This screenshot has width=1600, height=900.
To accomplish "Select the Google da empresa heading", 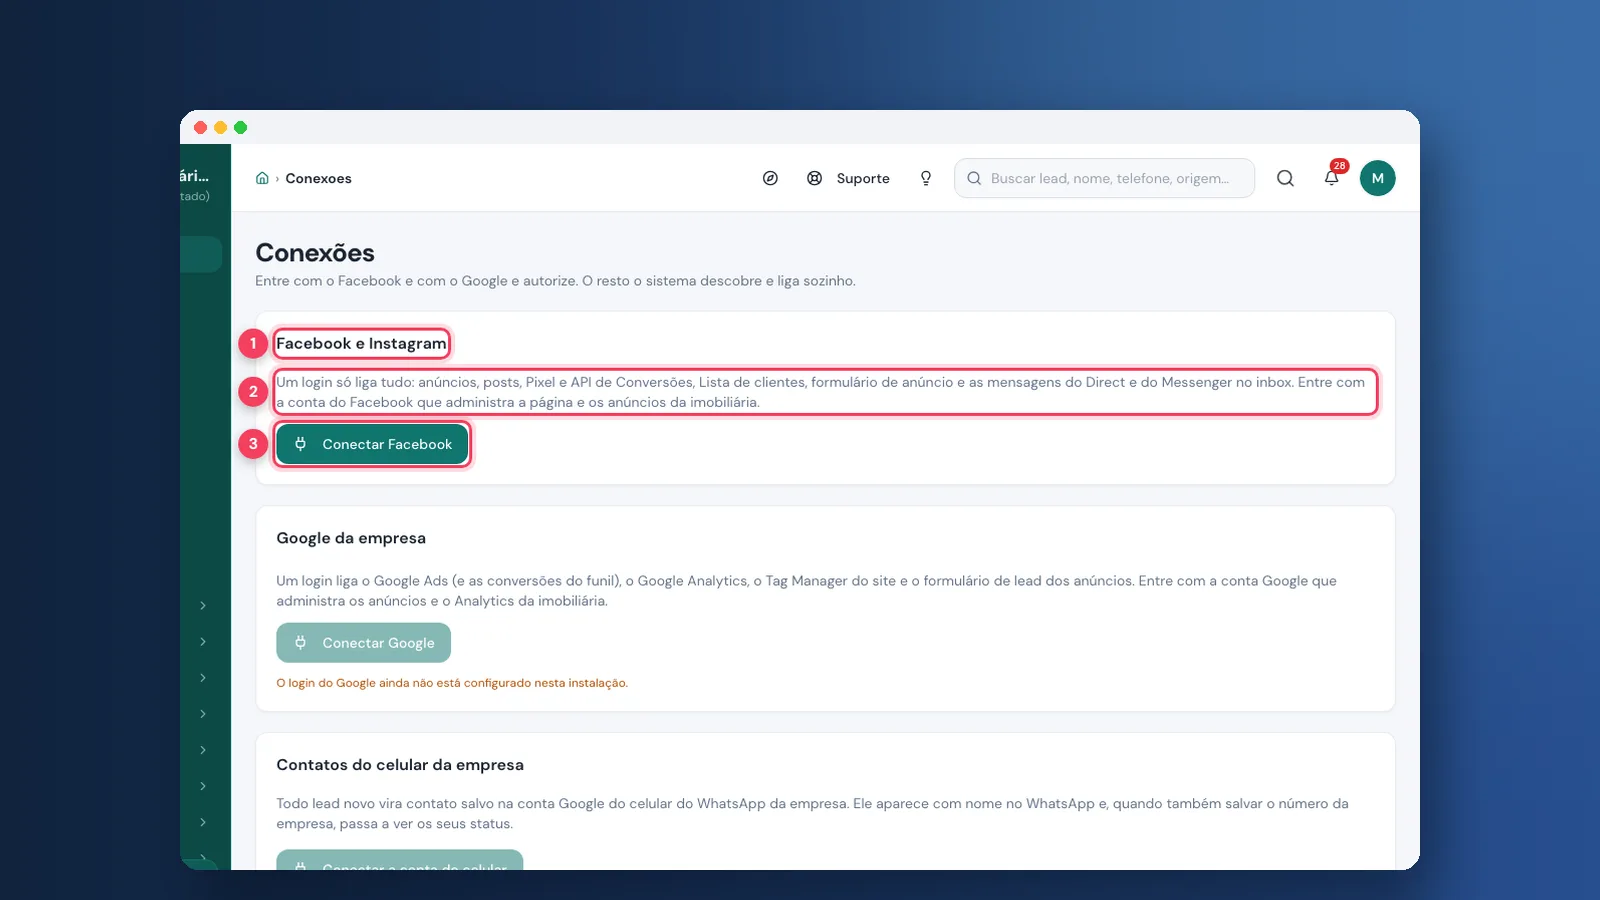I will tap(351, 538).
